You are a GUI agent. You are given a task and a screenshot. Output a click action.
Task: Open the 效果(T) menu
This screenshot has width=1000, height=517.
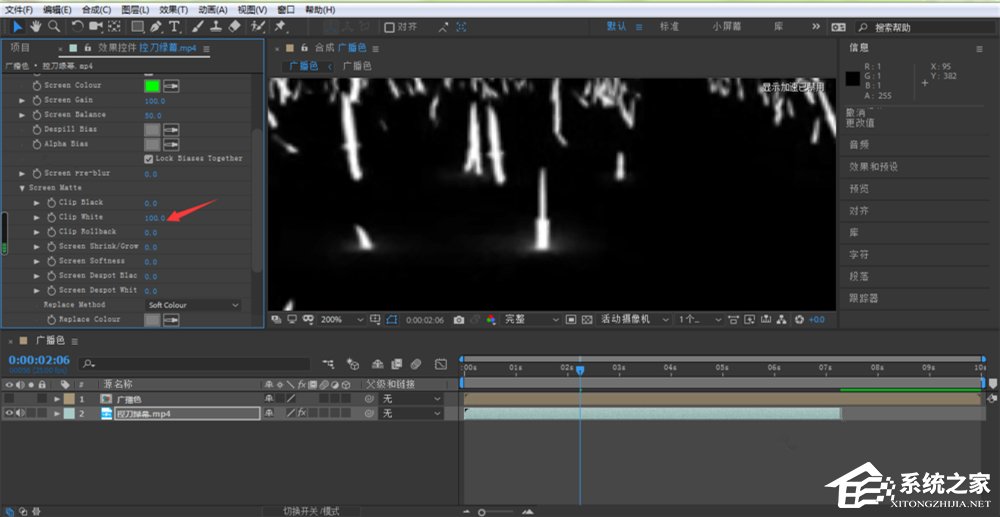pyautogui.click(x=166, y=9)
